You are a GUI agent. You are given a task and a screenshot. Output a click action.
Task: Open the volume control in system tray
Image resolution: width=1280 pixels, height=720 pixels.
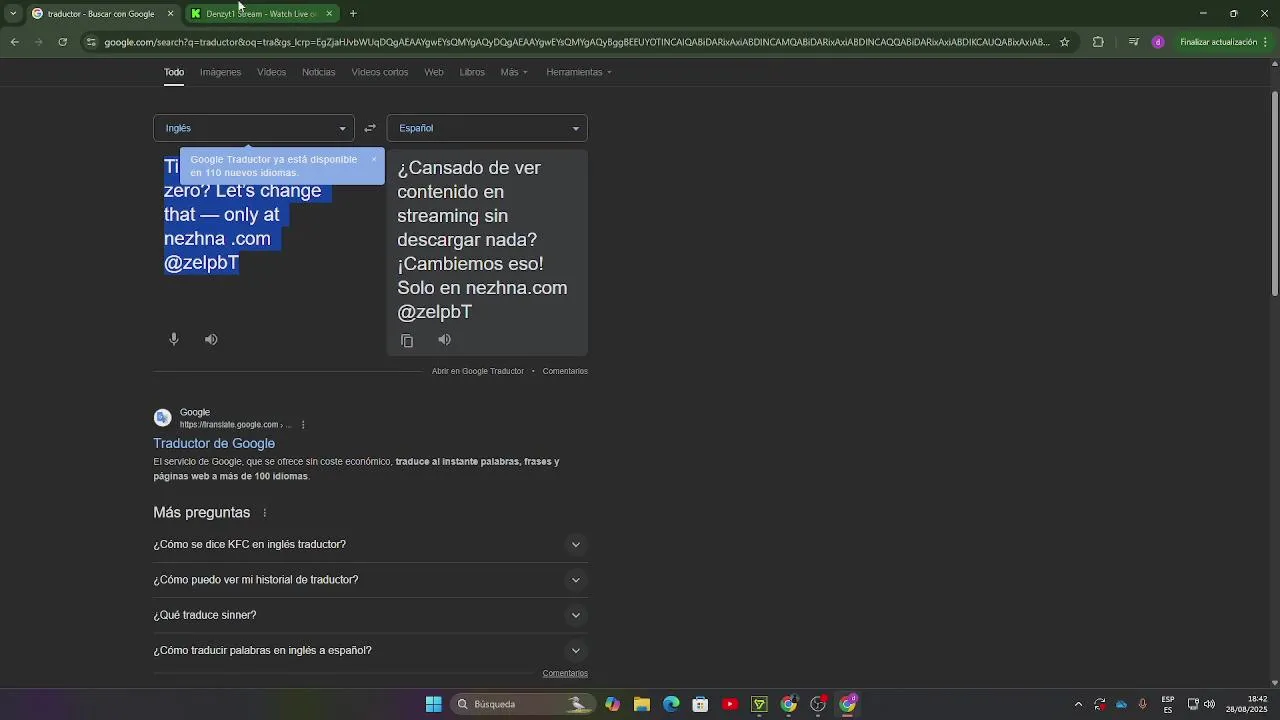[x=1209, y=704]
